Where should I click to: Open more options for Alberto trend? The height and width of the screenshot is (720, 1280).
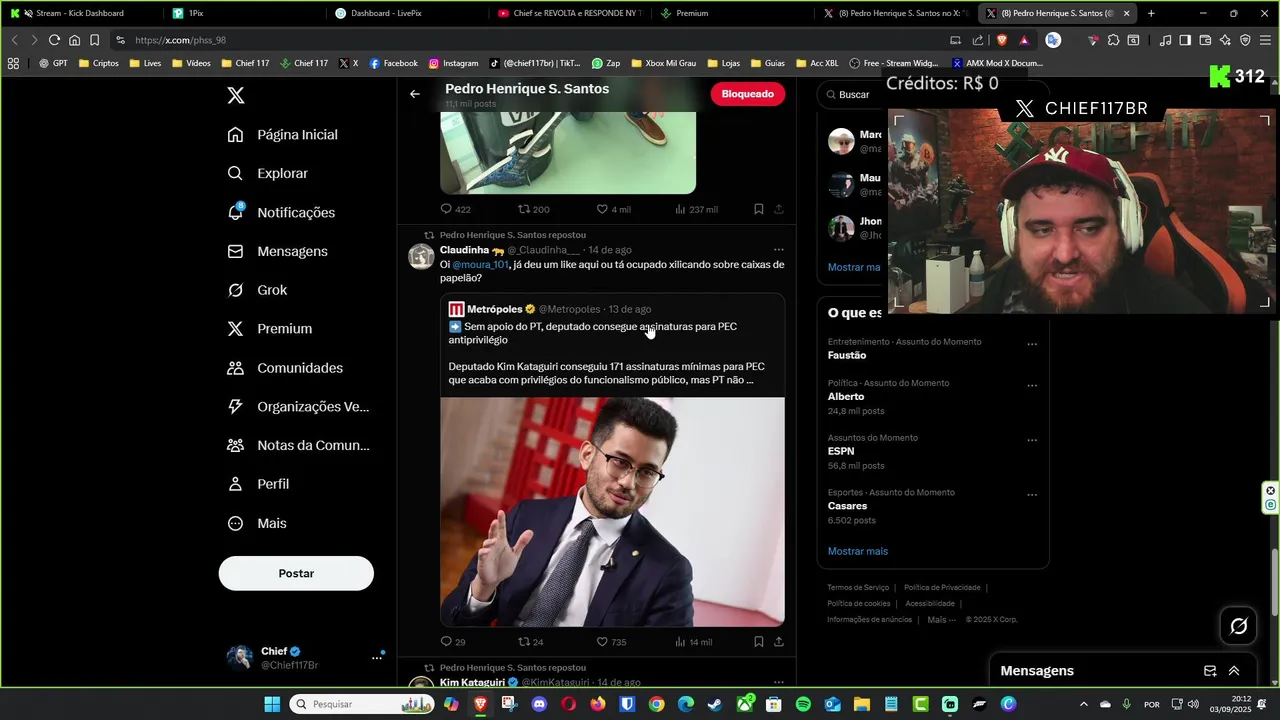click(x=1032, y=385)
